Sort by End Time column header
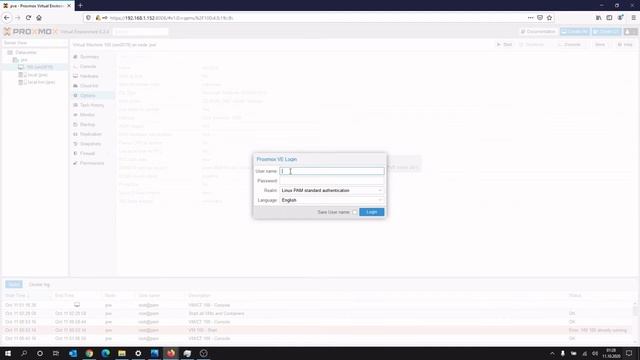 [77, 296]
